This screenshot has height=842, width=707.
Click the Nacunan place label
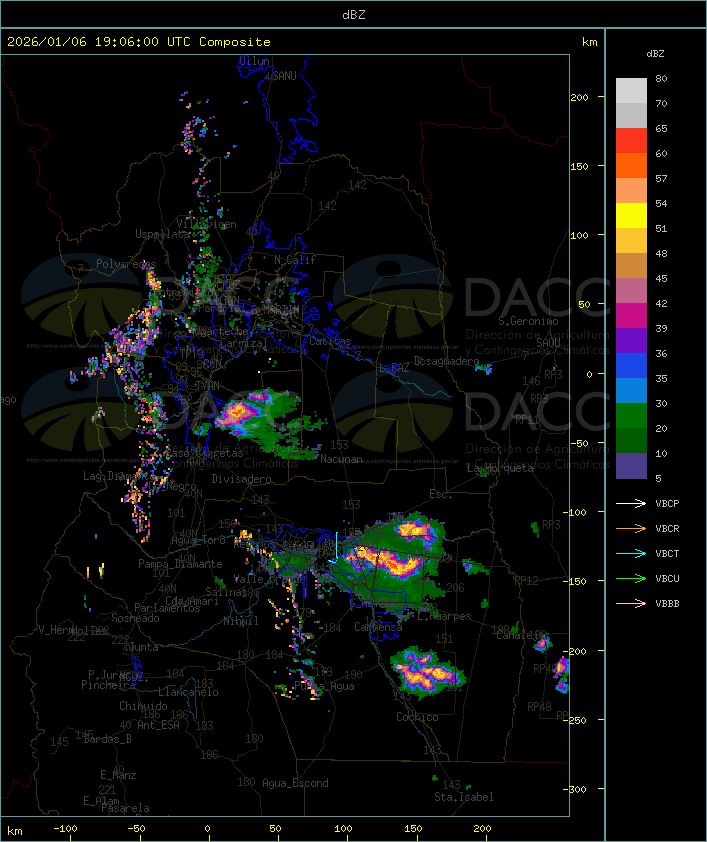(341, 459)
